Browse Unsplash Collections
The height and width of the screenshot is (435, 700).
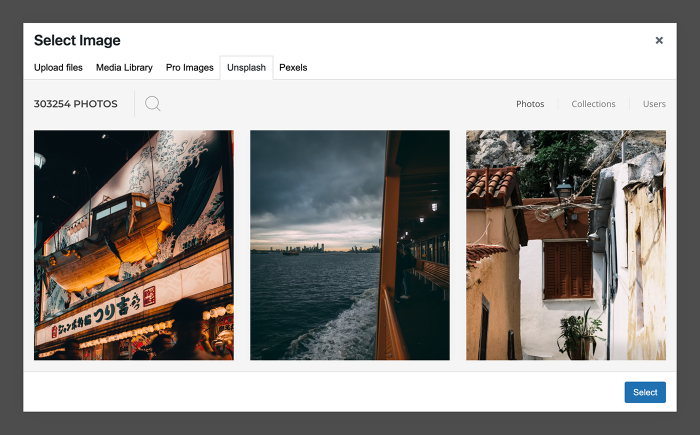point(593,104)
